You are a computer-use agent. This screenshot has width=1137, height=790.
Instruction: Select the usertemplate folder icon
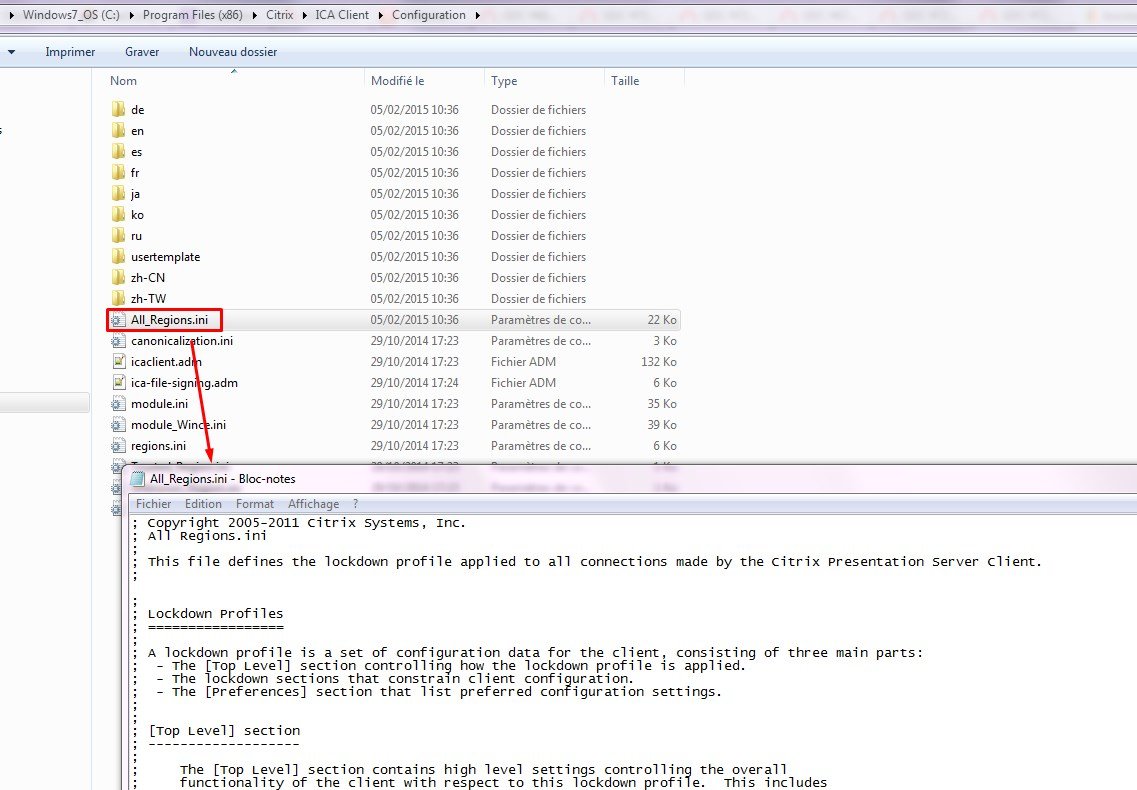pyautogui.click(x=118, y=257)
